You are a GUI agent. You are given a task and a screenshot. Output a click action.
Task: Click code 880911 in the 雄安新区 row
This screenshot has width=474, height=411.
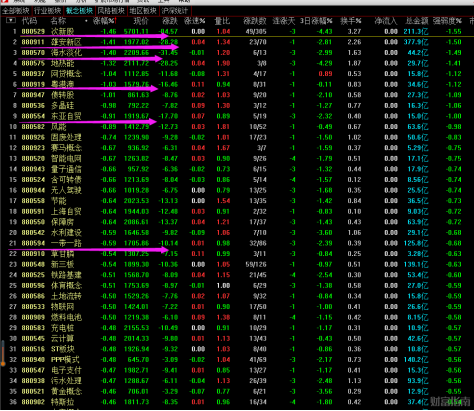pyautogui.click(x=33, y=42)
